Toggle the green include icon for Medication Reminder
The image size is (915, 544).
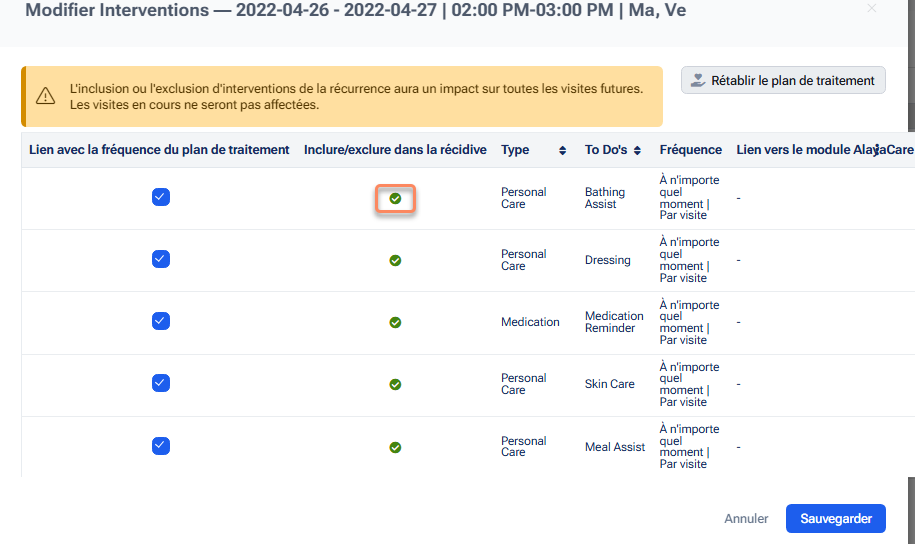tap(395, 322)
